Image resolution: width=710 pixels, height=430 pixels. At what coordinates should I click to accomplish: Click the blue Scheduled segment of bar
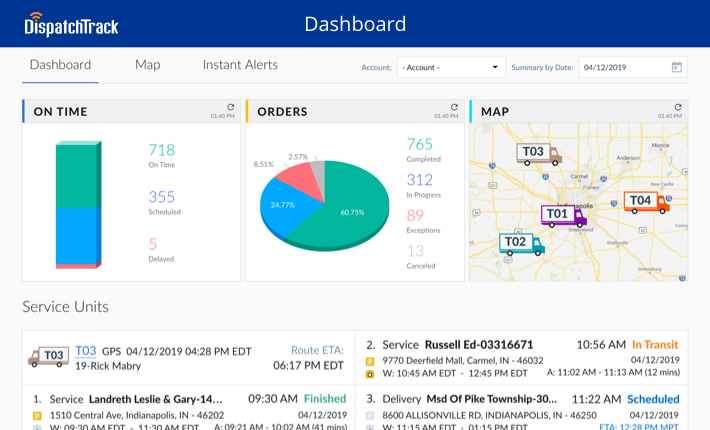(76, 235)
